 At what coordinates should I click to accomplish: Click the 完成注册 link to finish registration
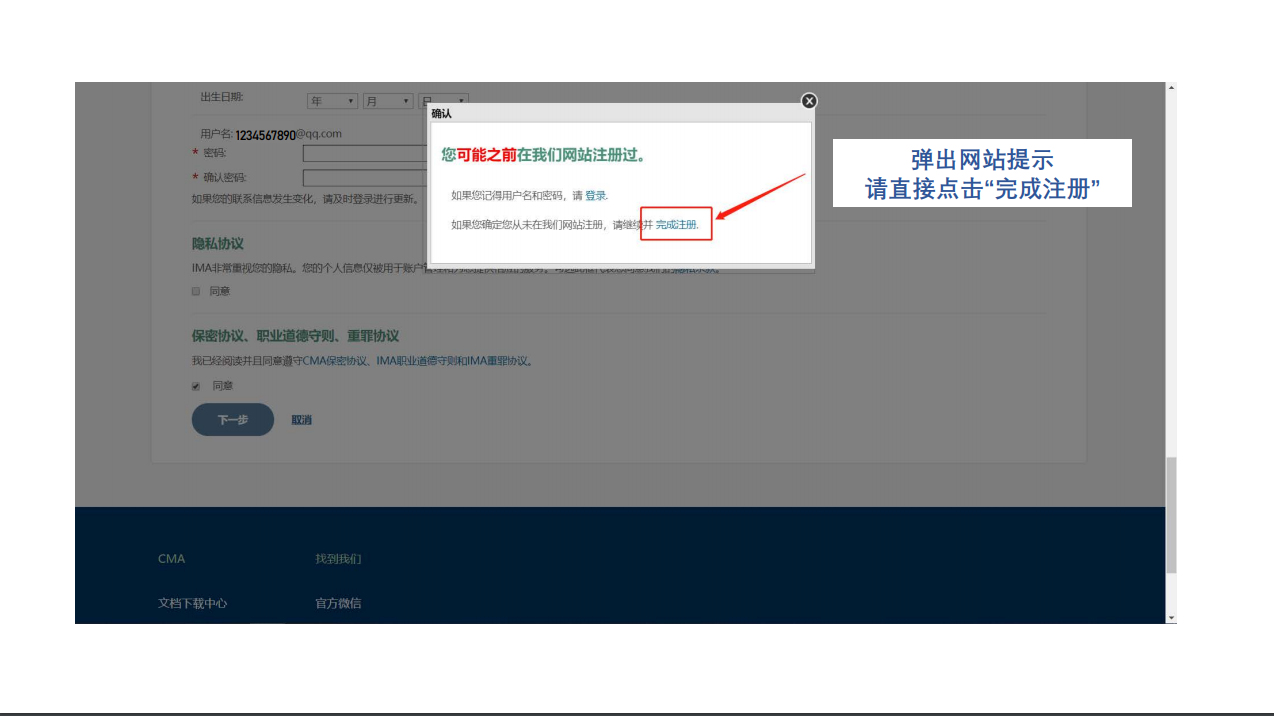click(675, 225)
